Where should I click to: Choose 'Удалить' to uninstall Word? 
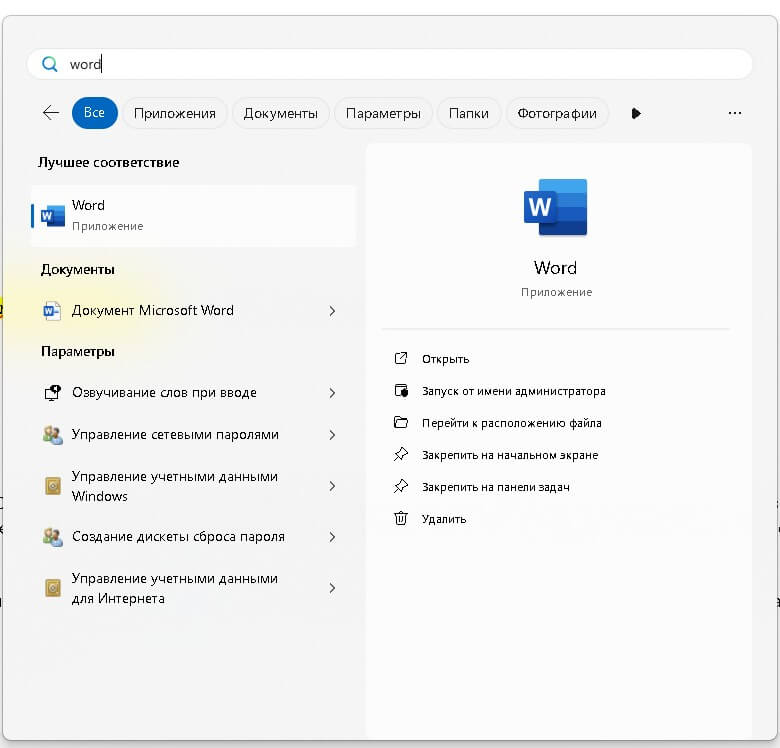[444, 519]
